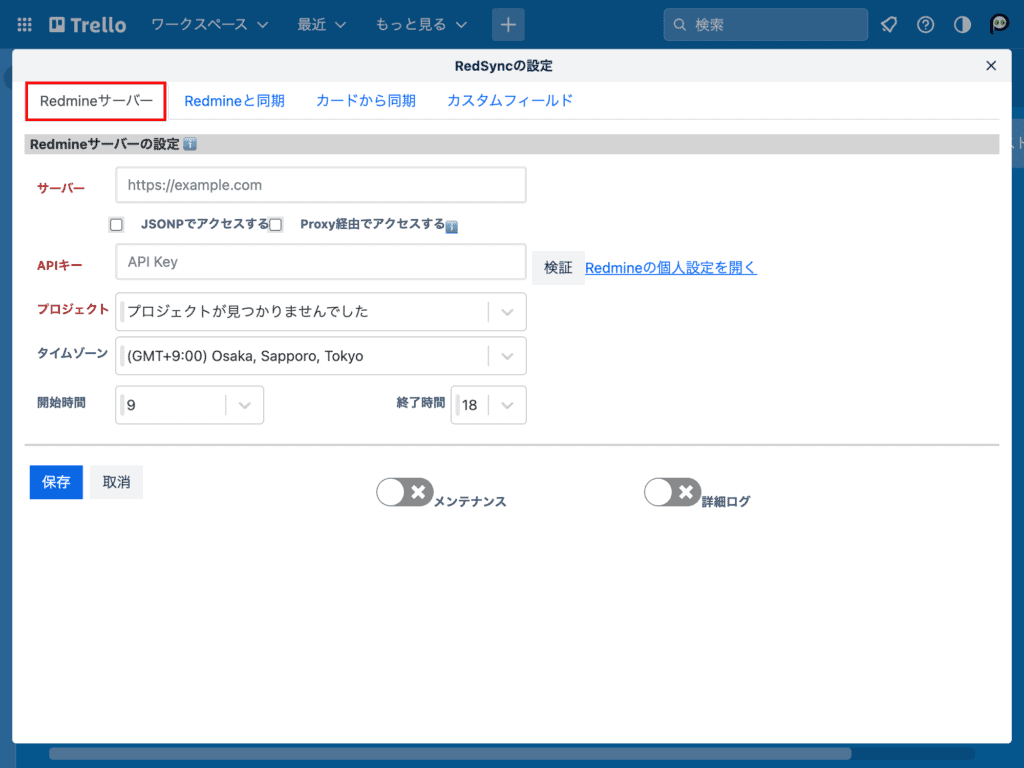Open the apps grid icon in the top bar
The image size is (1024, 768).
(x=24, y=24)
